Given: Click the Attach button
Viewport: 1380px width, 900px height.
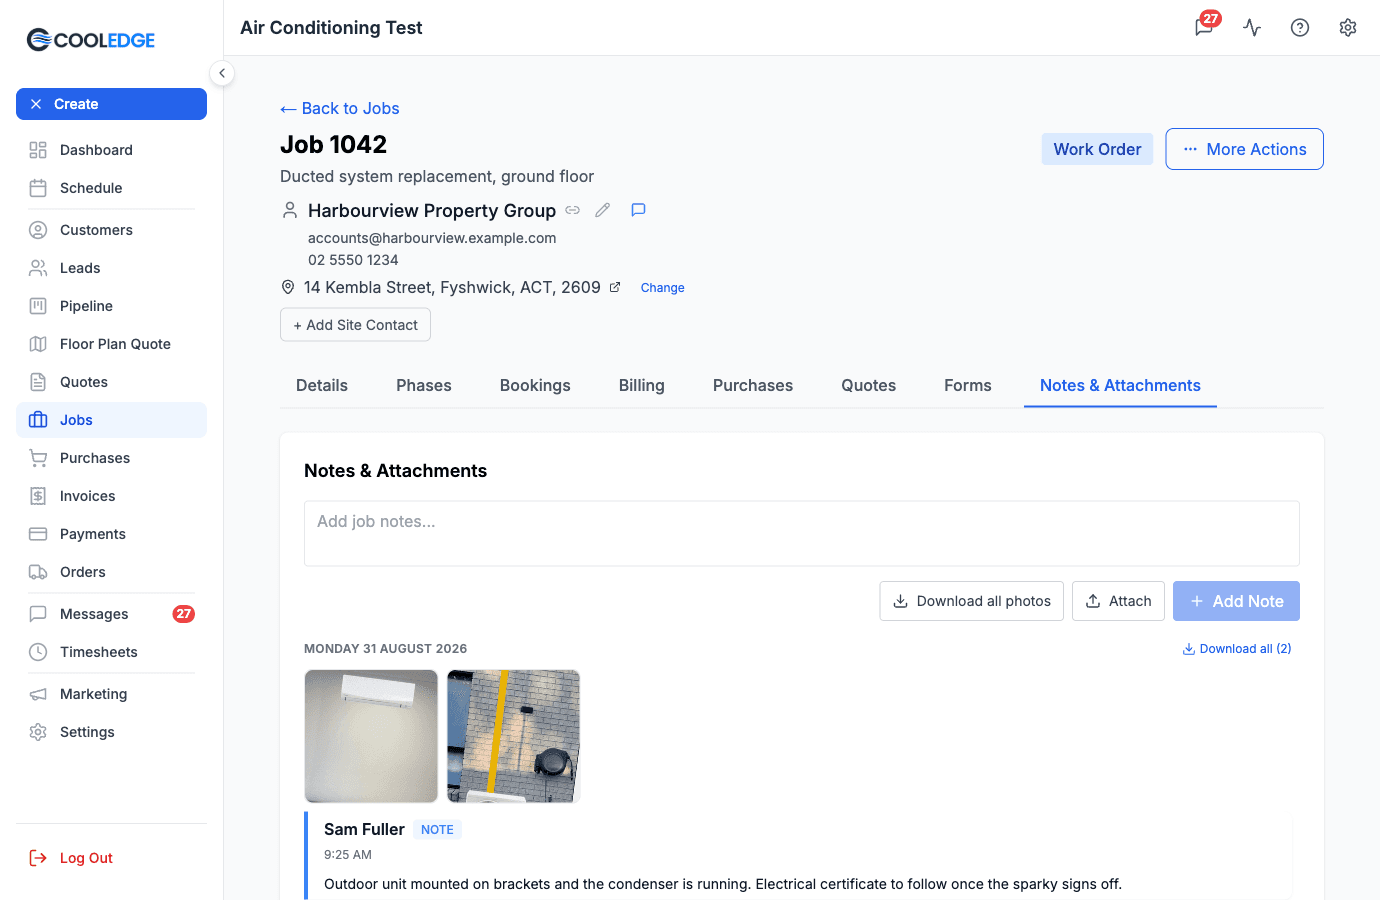Looking at the screenshot, I should click(x=1118, y=601).
